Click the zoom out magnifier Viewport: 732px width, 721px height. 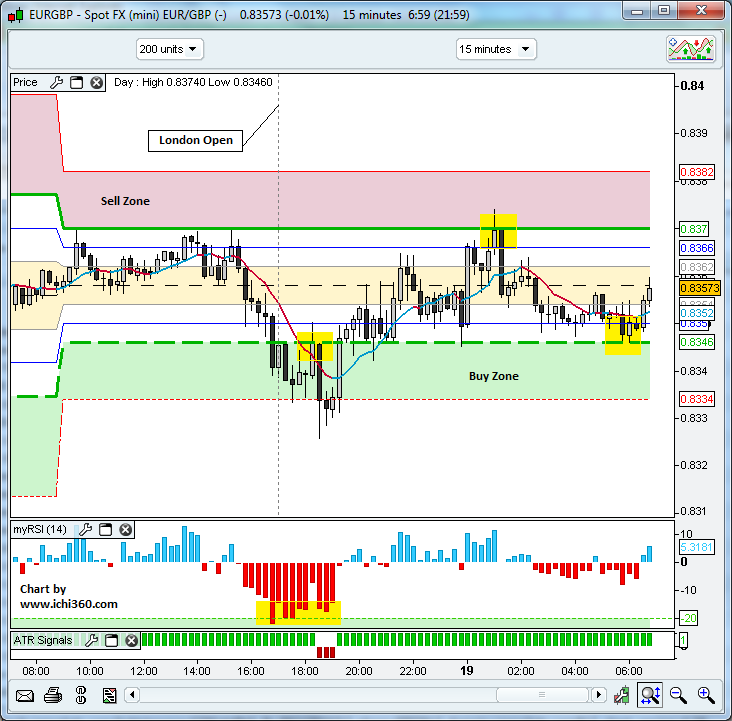[678, 695]
